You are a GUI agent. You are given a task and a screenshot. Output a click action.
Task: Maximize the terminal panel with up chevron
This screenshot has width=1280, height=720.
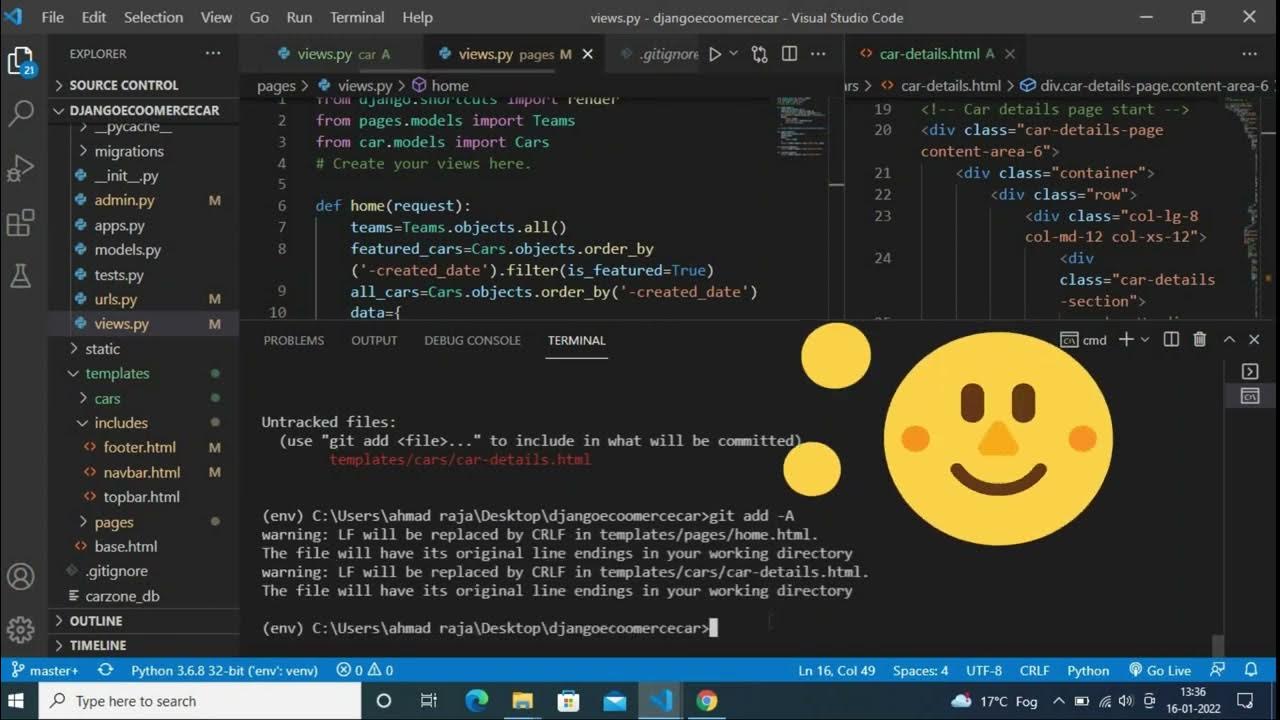point(1229,340)
